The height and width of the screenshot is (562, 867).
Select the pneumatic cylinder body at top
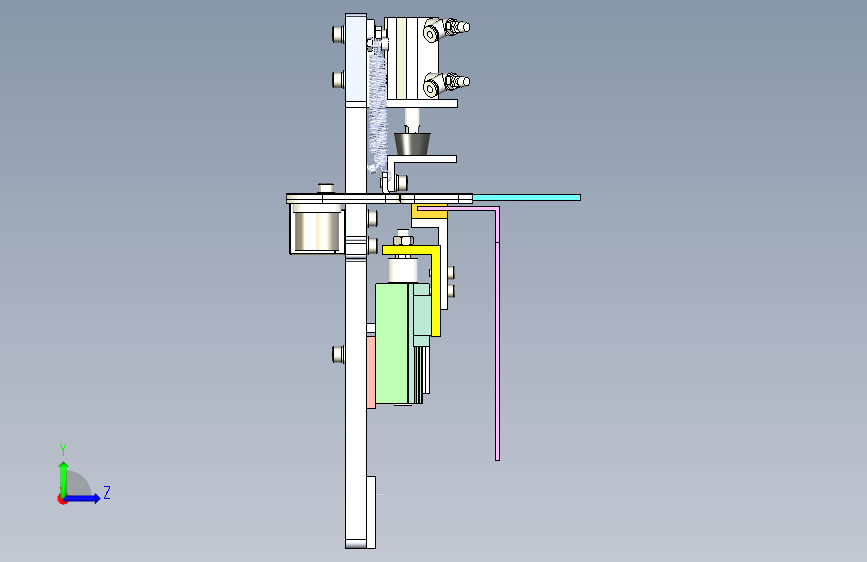412,58
